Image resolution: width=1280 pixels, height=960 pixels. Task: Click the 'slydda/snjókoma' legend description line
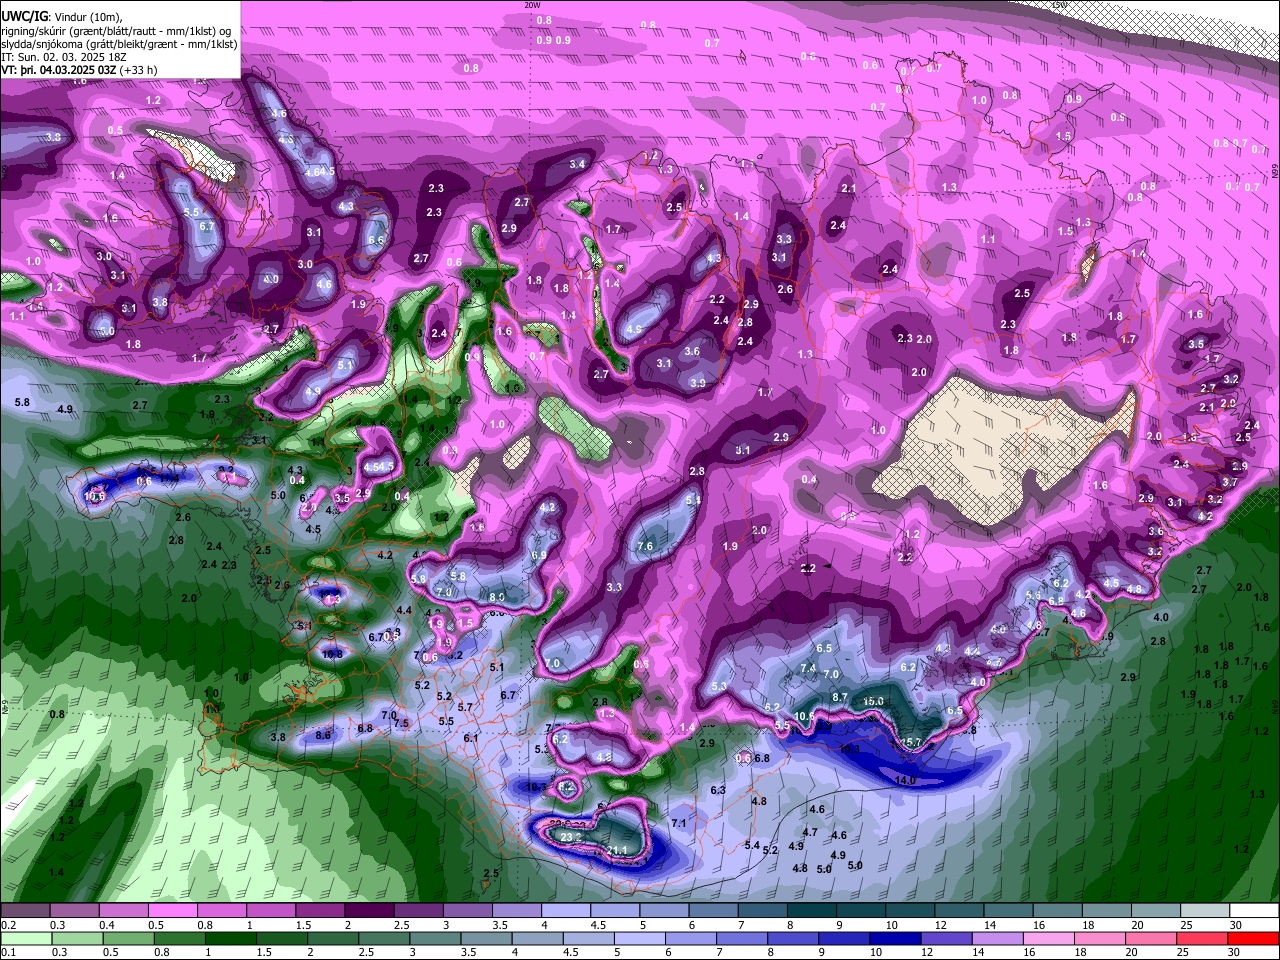tap(118, 44)
